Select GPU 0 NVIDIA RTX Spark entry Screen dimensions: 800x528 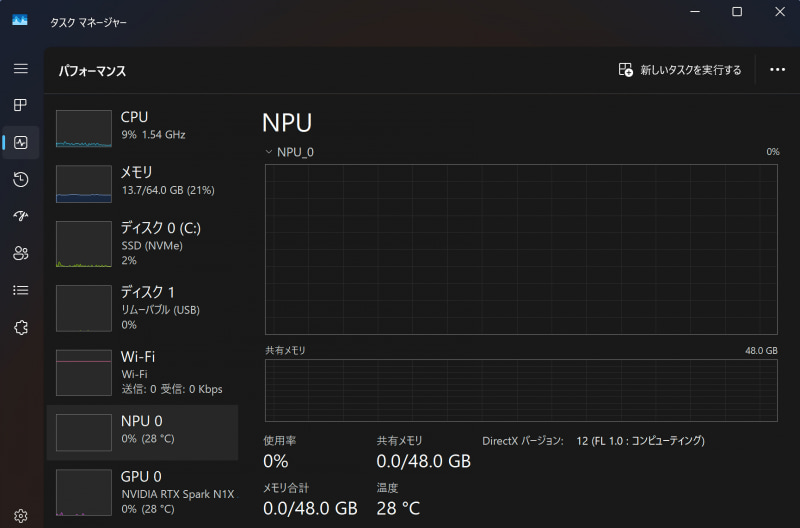click(142, 492)
